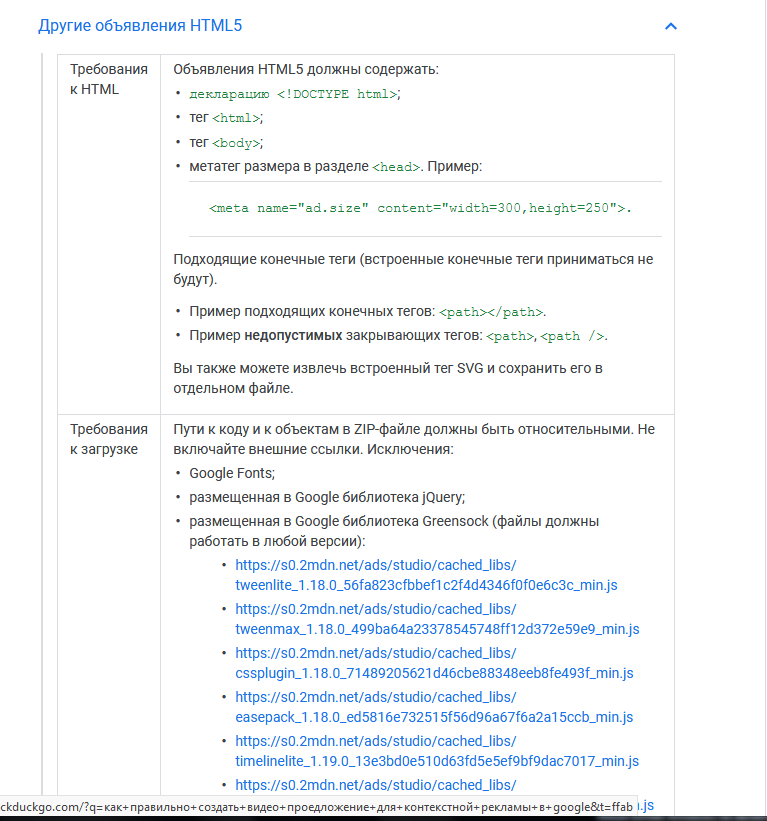Click the meta name="ad.size" code example
767x821 pixels.
pyautogui.click(x=420, y=208)
